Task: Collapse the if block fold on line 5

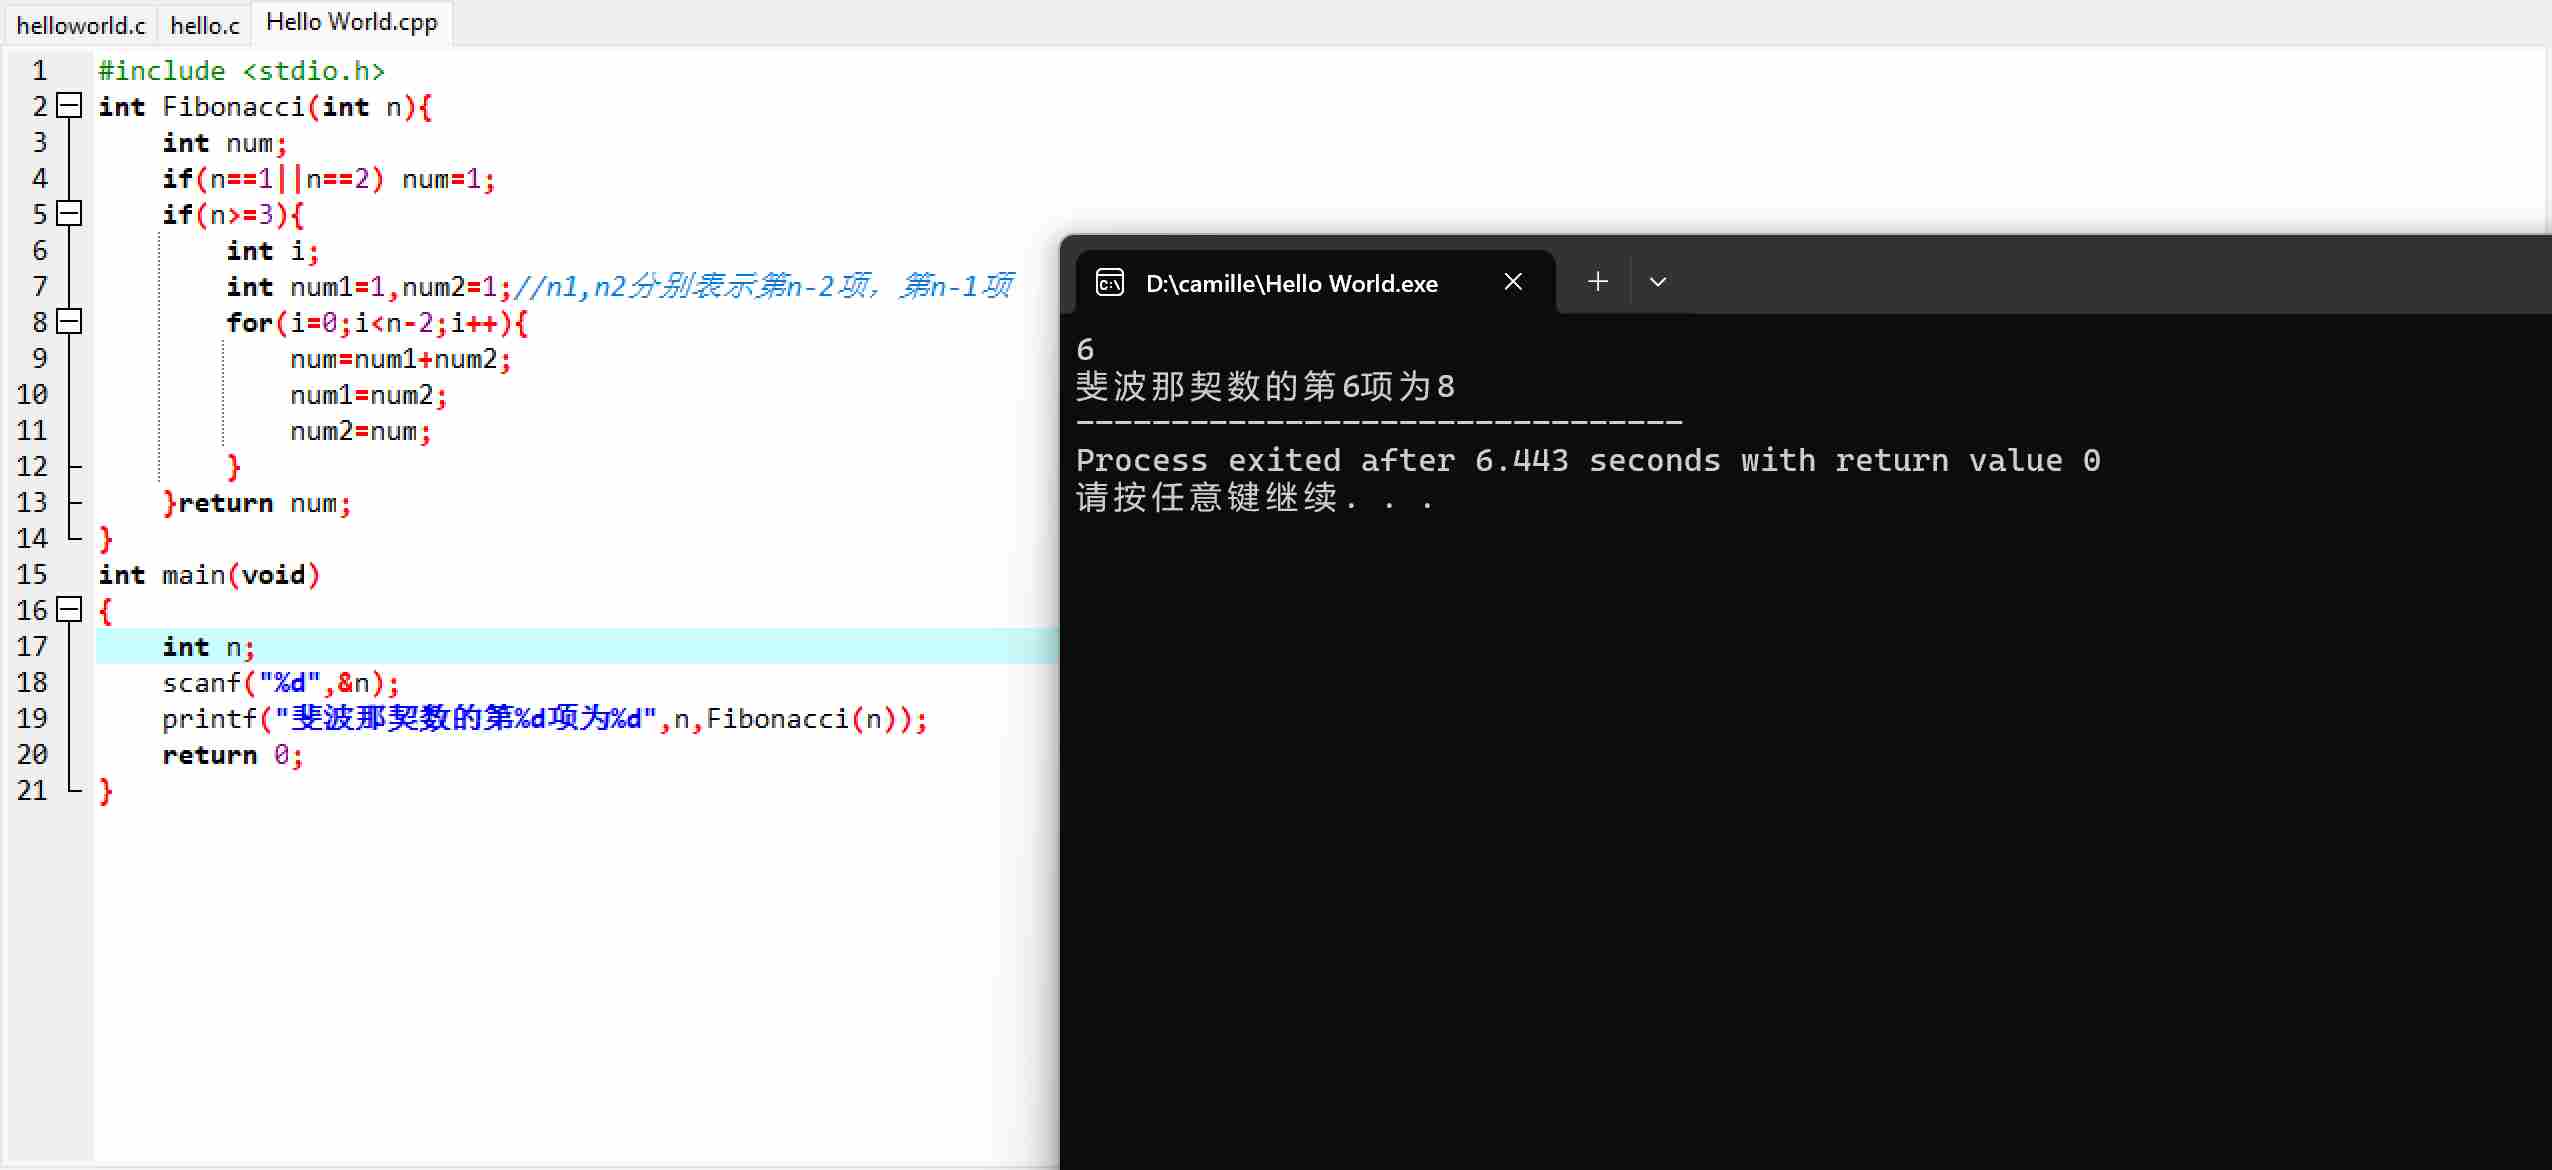Action: click(x=69, y=213)
